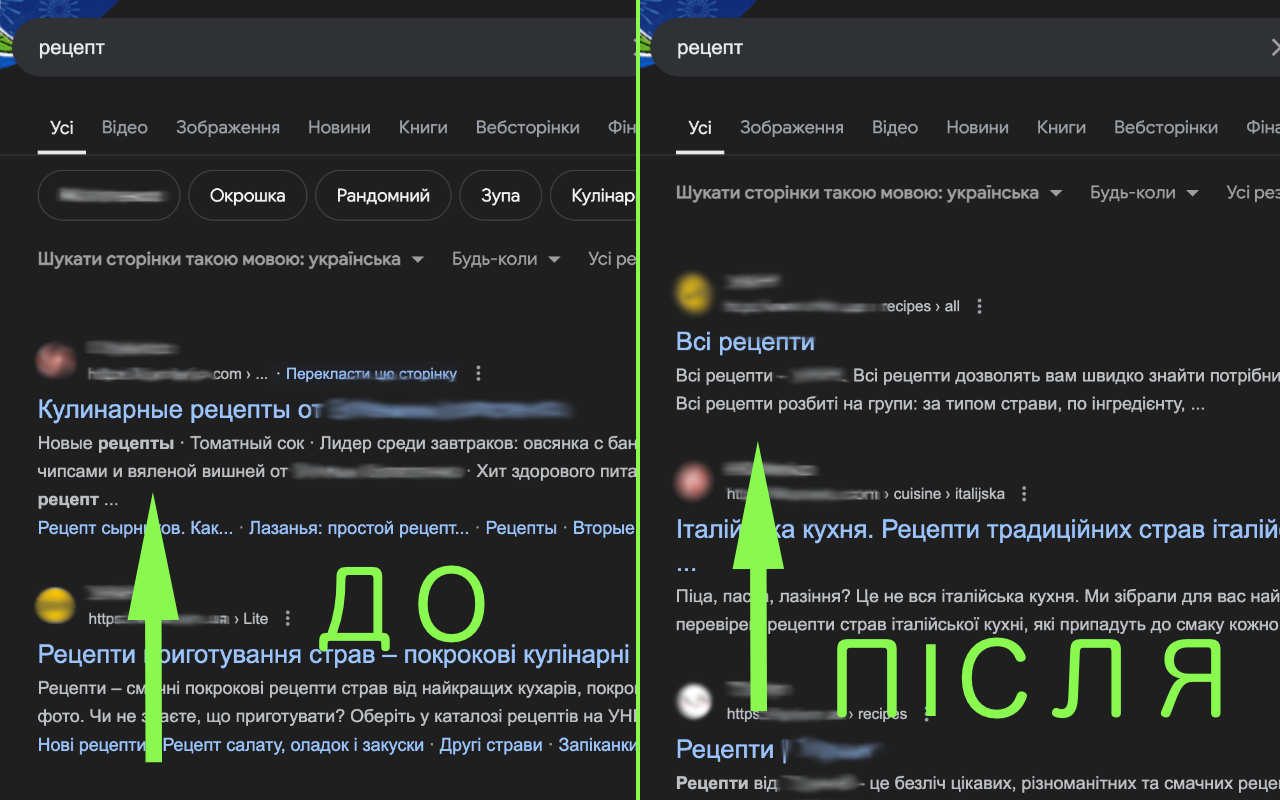The width and height of the screenshot is (1280, 800).
Task: Click the red favicon of the first left-panel result
Action: 55,360
